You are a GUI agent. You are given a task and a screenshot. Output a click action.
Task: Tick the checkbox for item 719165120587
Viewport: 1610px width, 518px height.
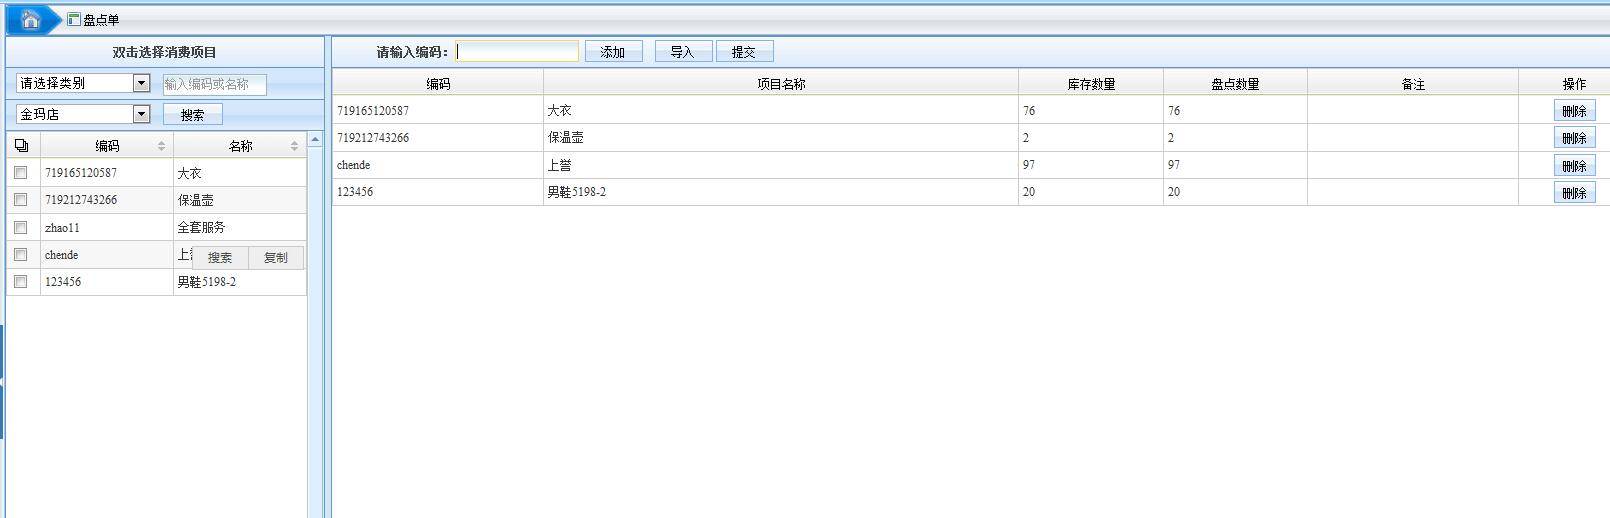[x=21, y=173]
